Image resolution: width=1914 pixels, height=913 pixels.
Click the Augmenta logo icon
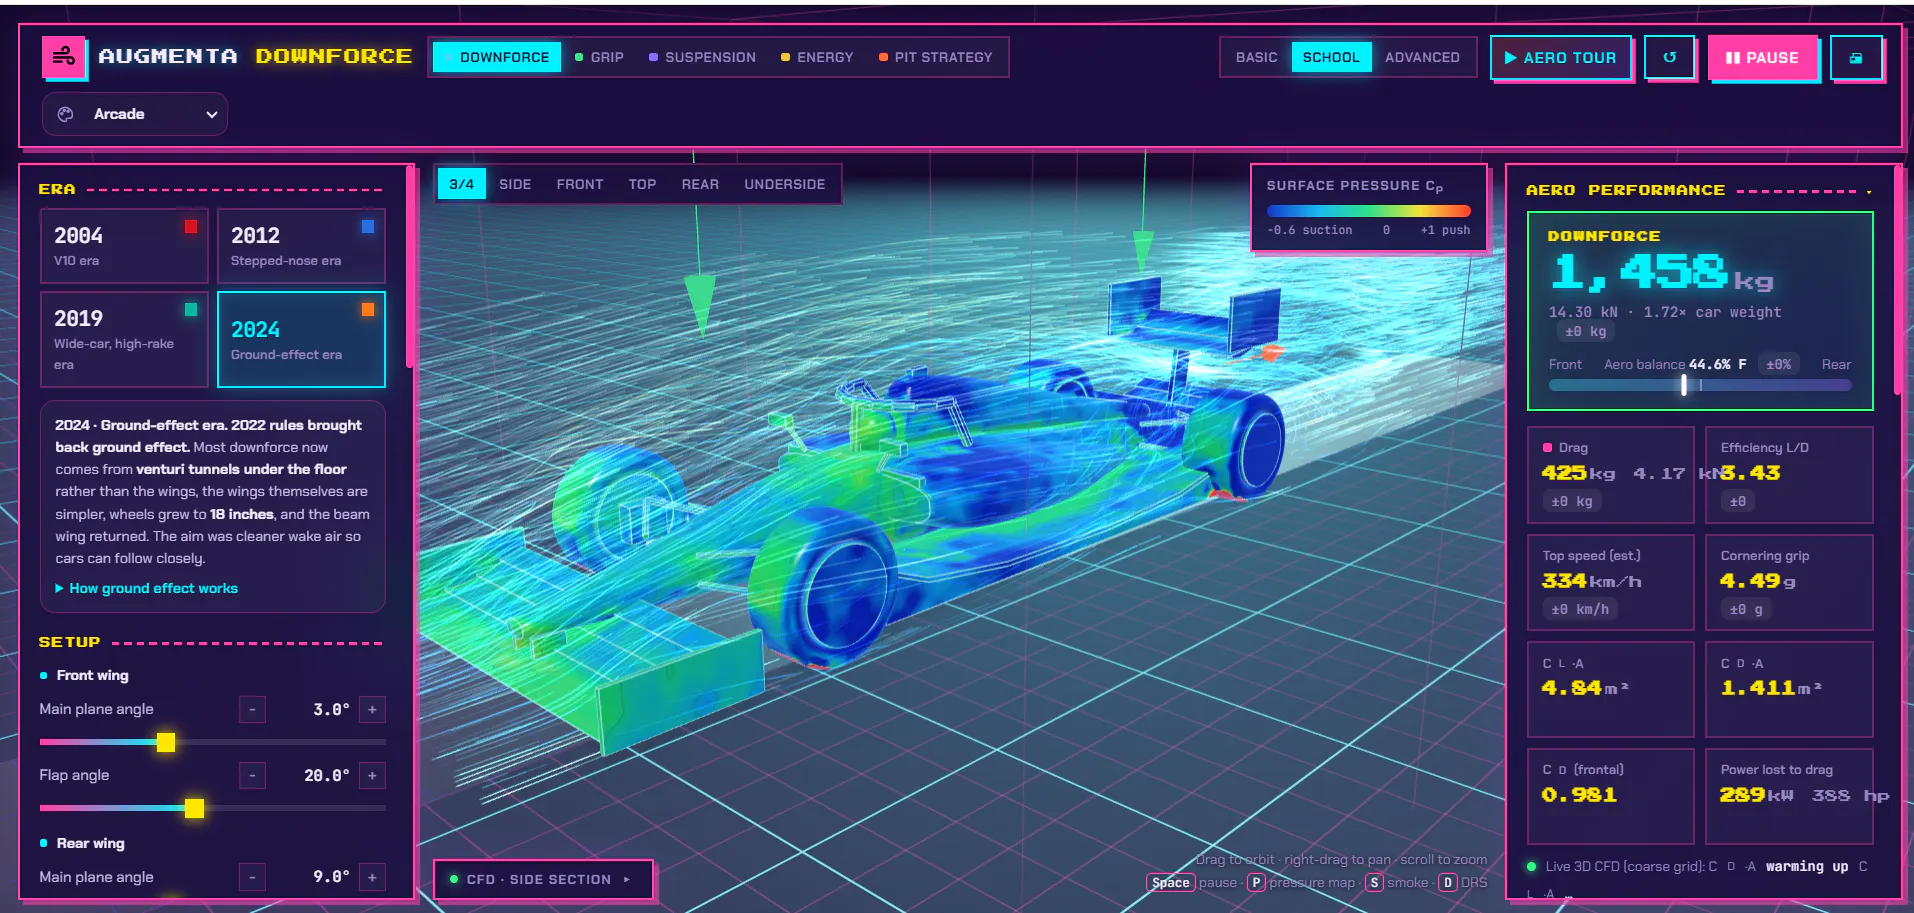[x=63, y=57]
